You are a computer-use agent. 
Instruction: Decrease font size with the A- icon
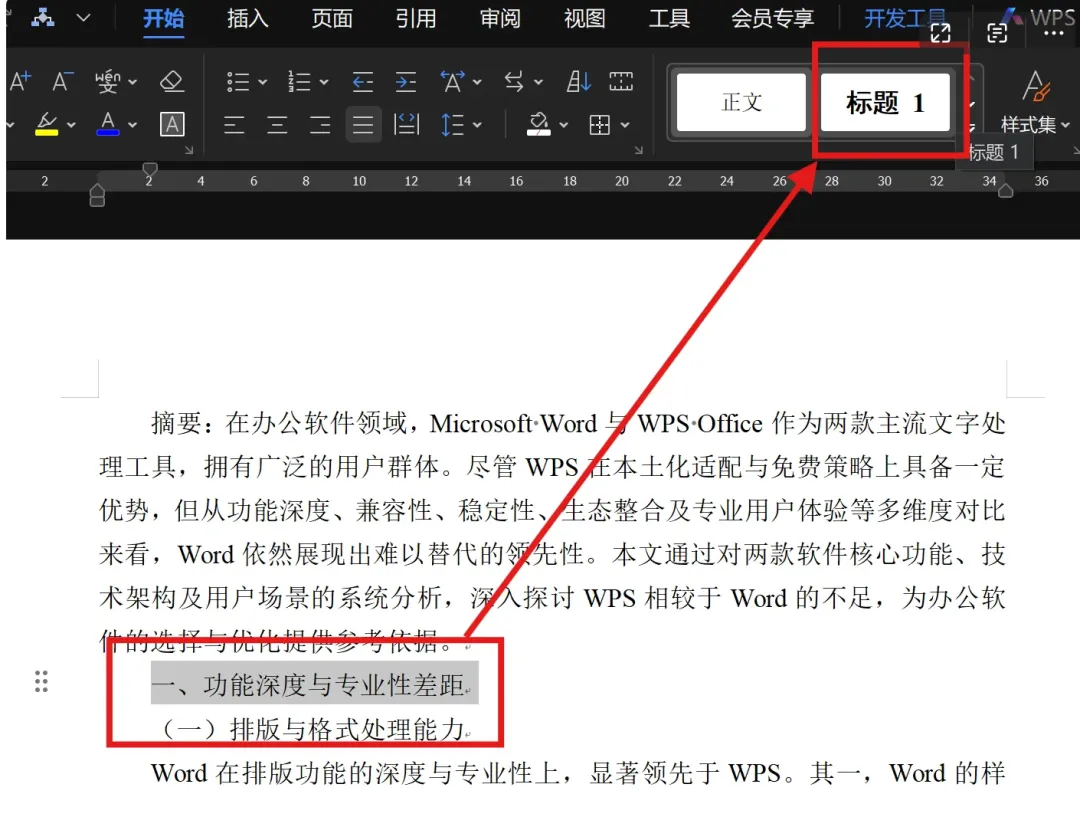pos(61,81)
